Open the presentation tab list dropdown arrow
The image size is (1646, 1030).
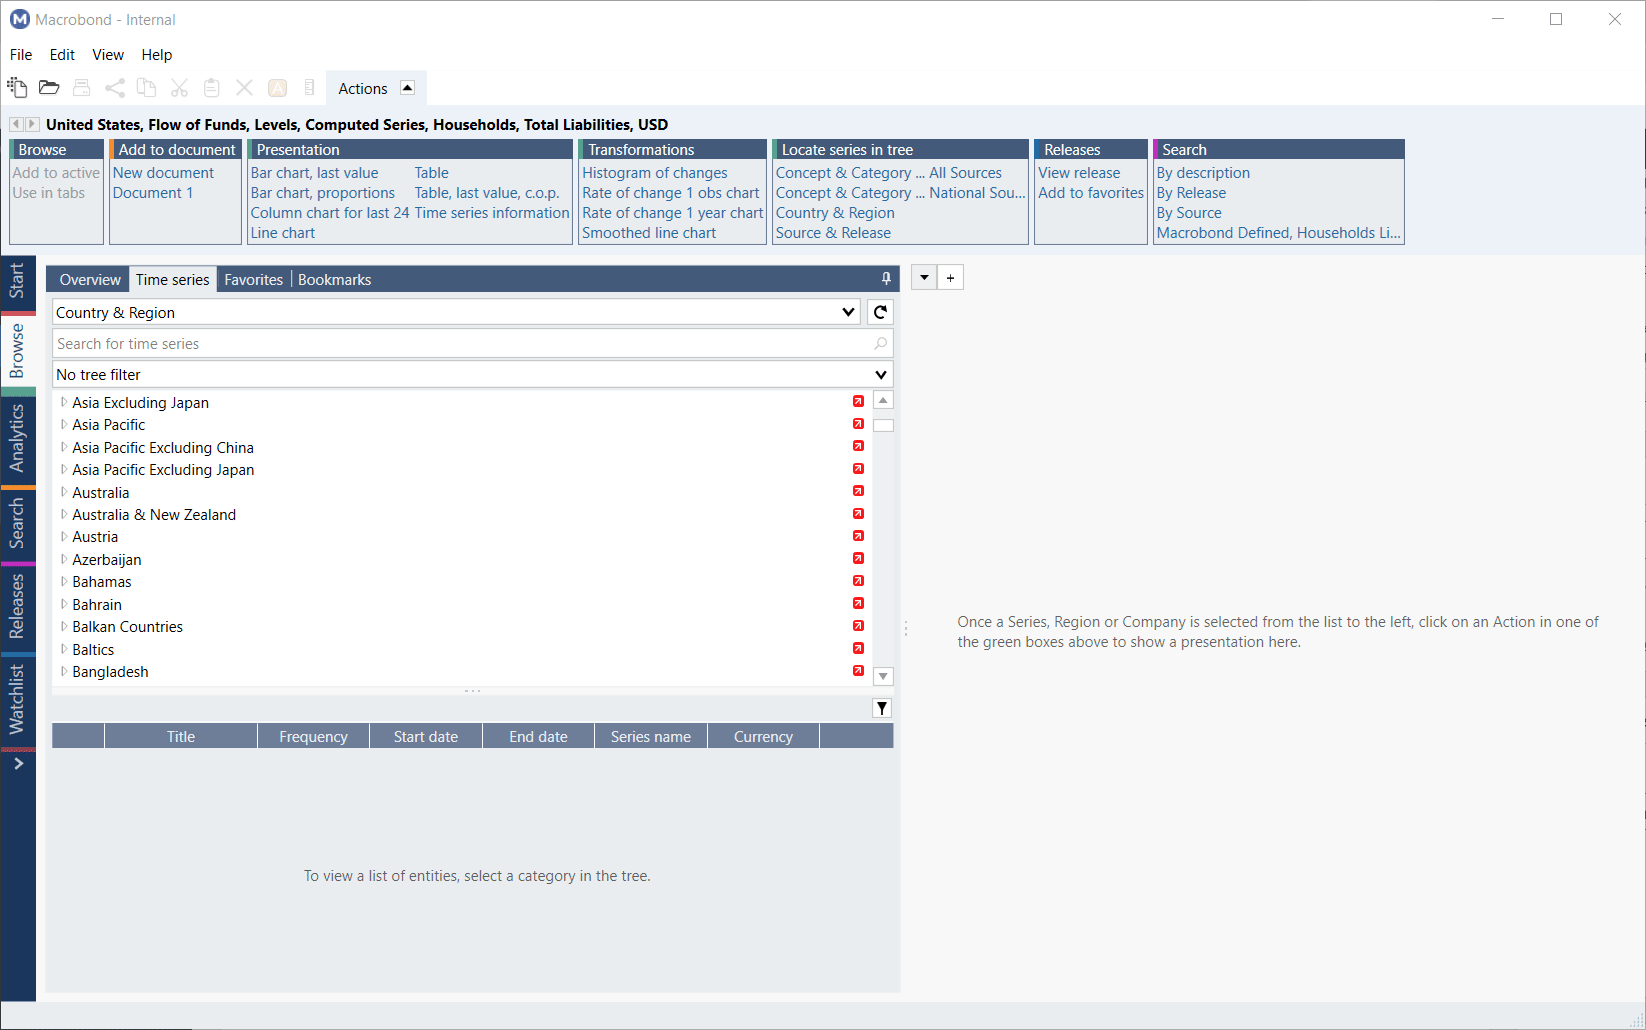pos(924,278)
